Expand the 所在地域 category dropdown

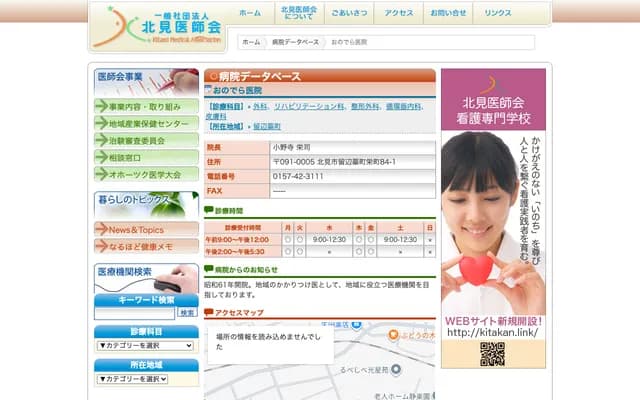coord(146,379)
